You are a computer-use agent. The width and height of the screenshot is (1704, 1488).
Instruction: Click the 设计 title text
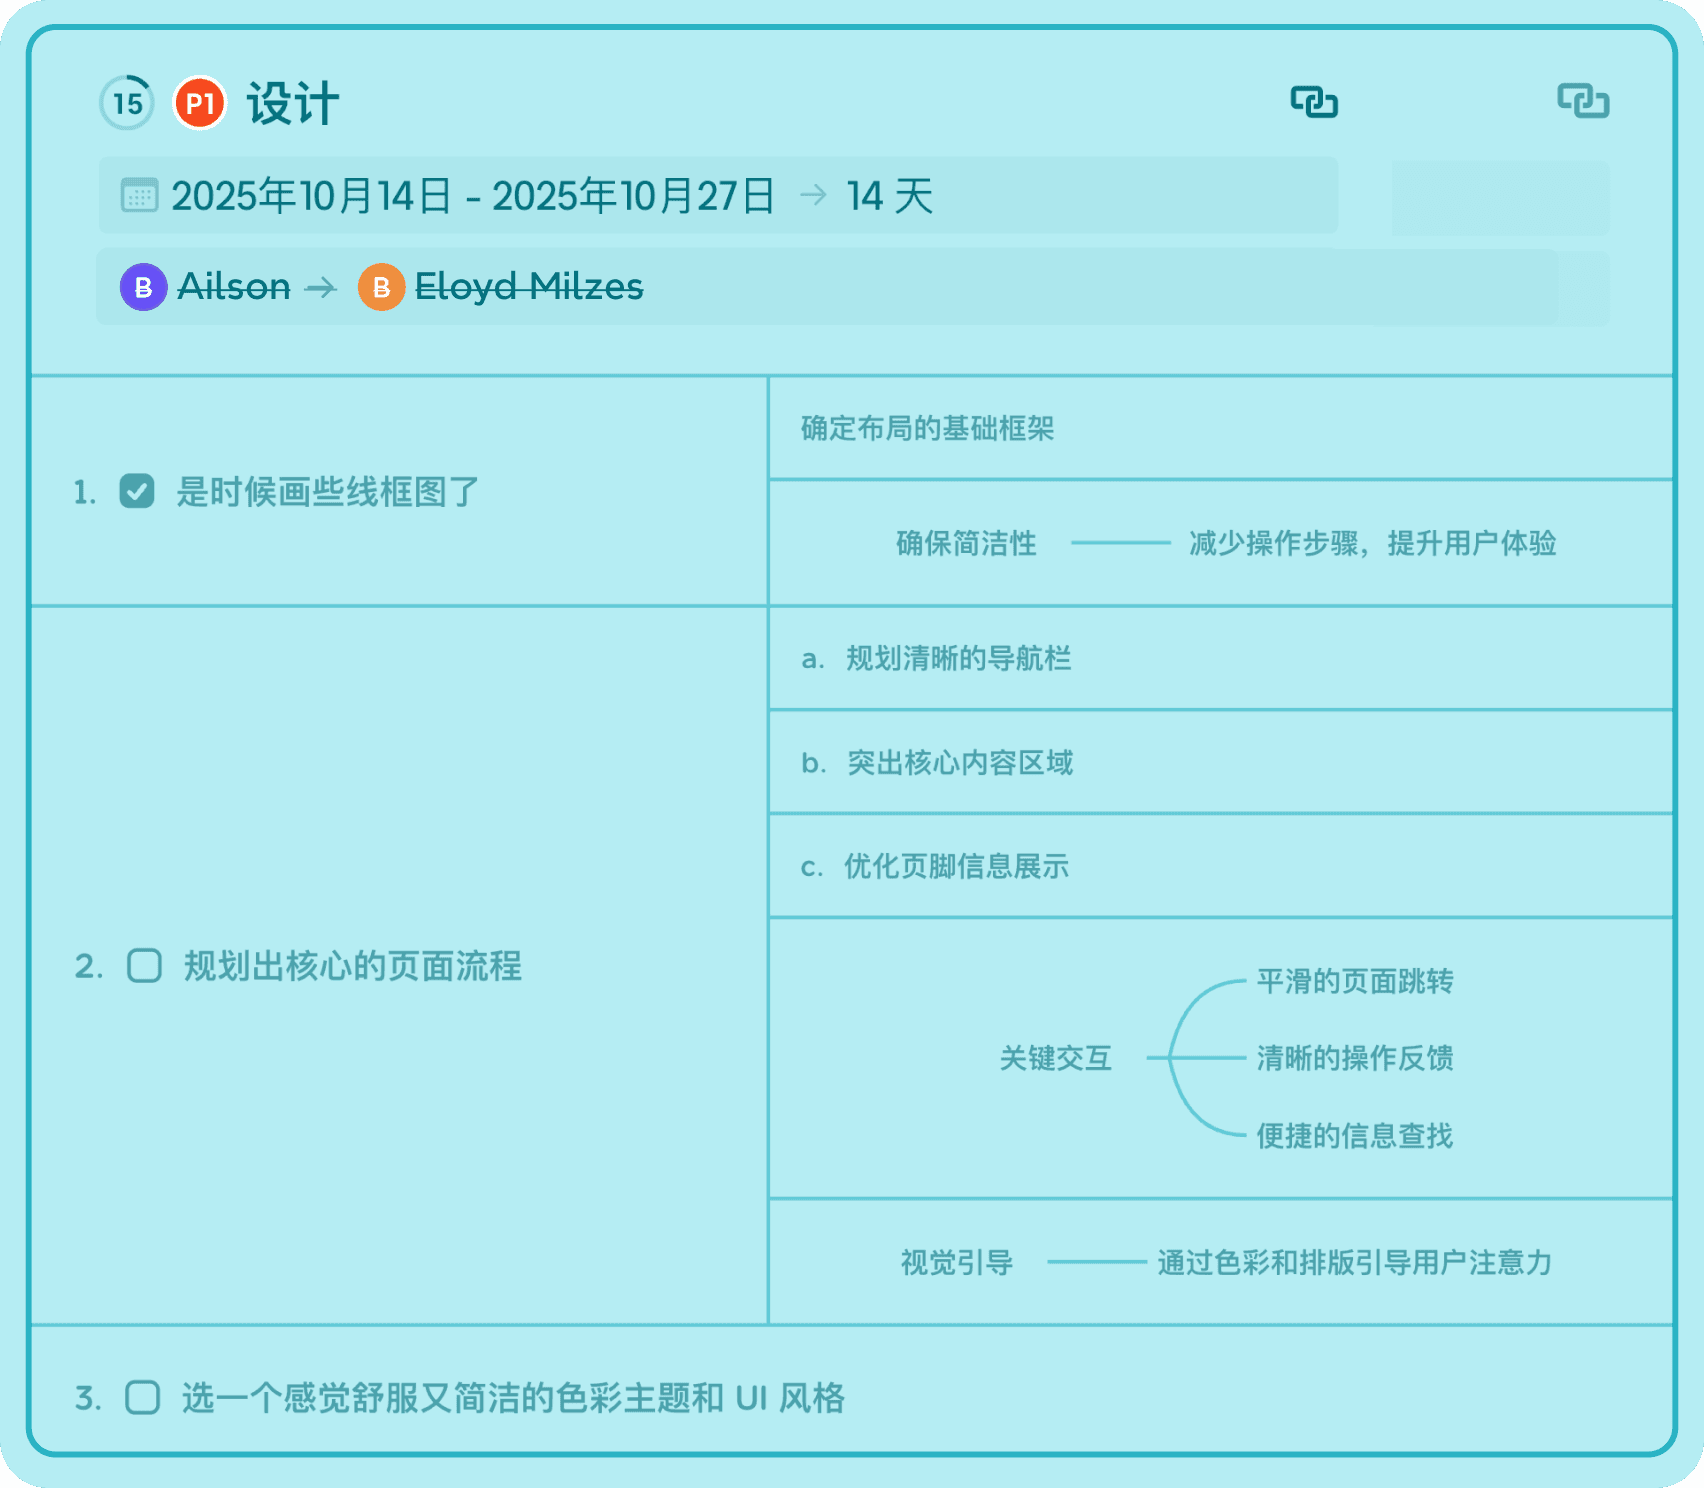[x=293, y=103]
